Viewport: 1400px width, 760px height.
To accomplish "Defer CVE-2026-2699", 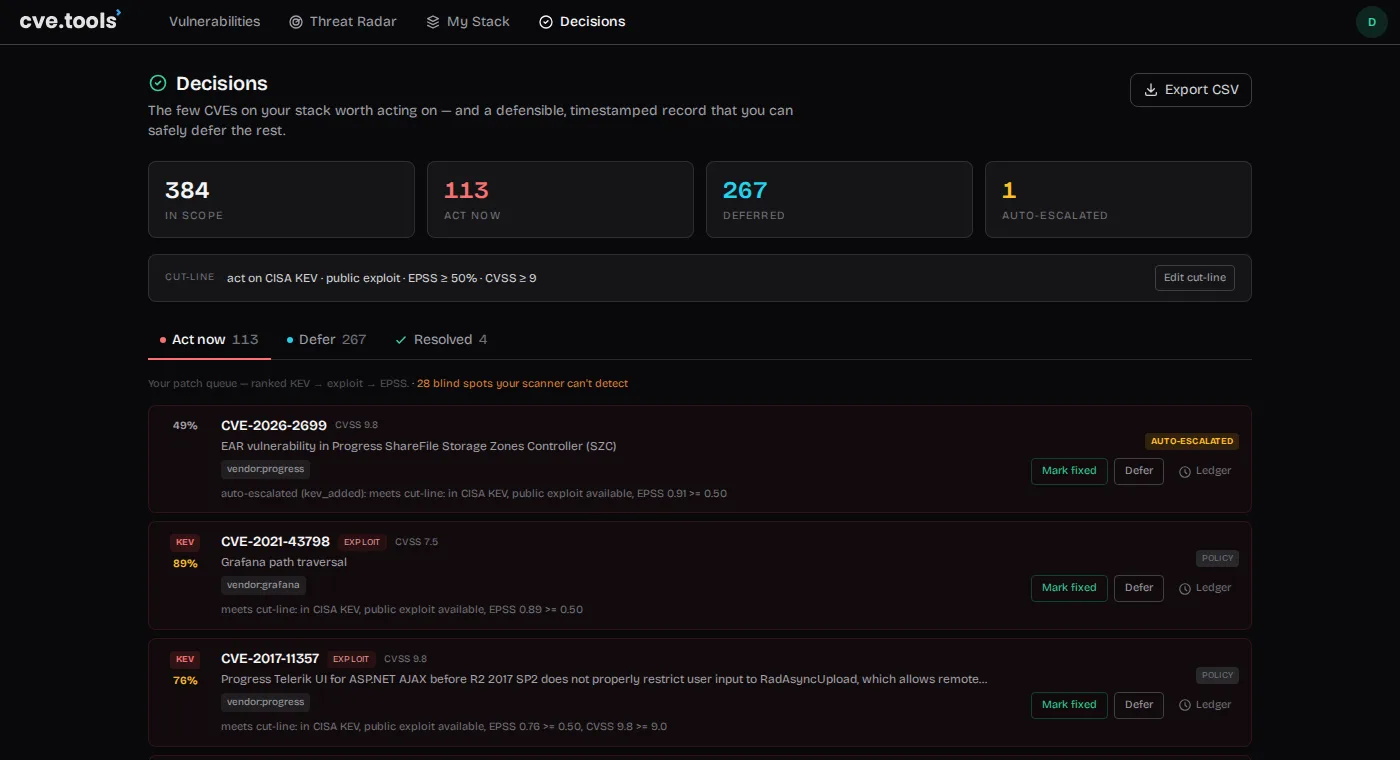I will pyautogui.click(x=1139, y=470).
